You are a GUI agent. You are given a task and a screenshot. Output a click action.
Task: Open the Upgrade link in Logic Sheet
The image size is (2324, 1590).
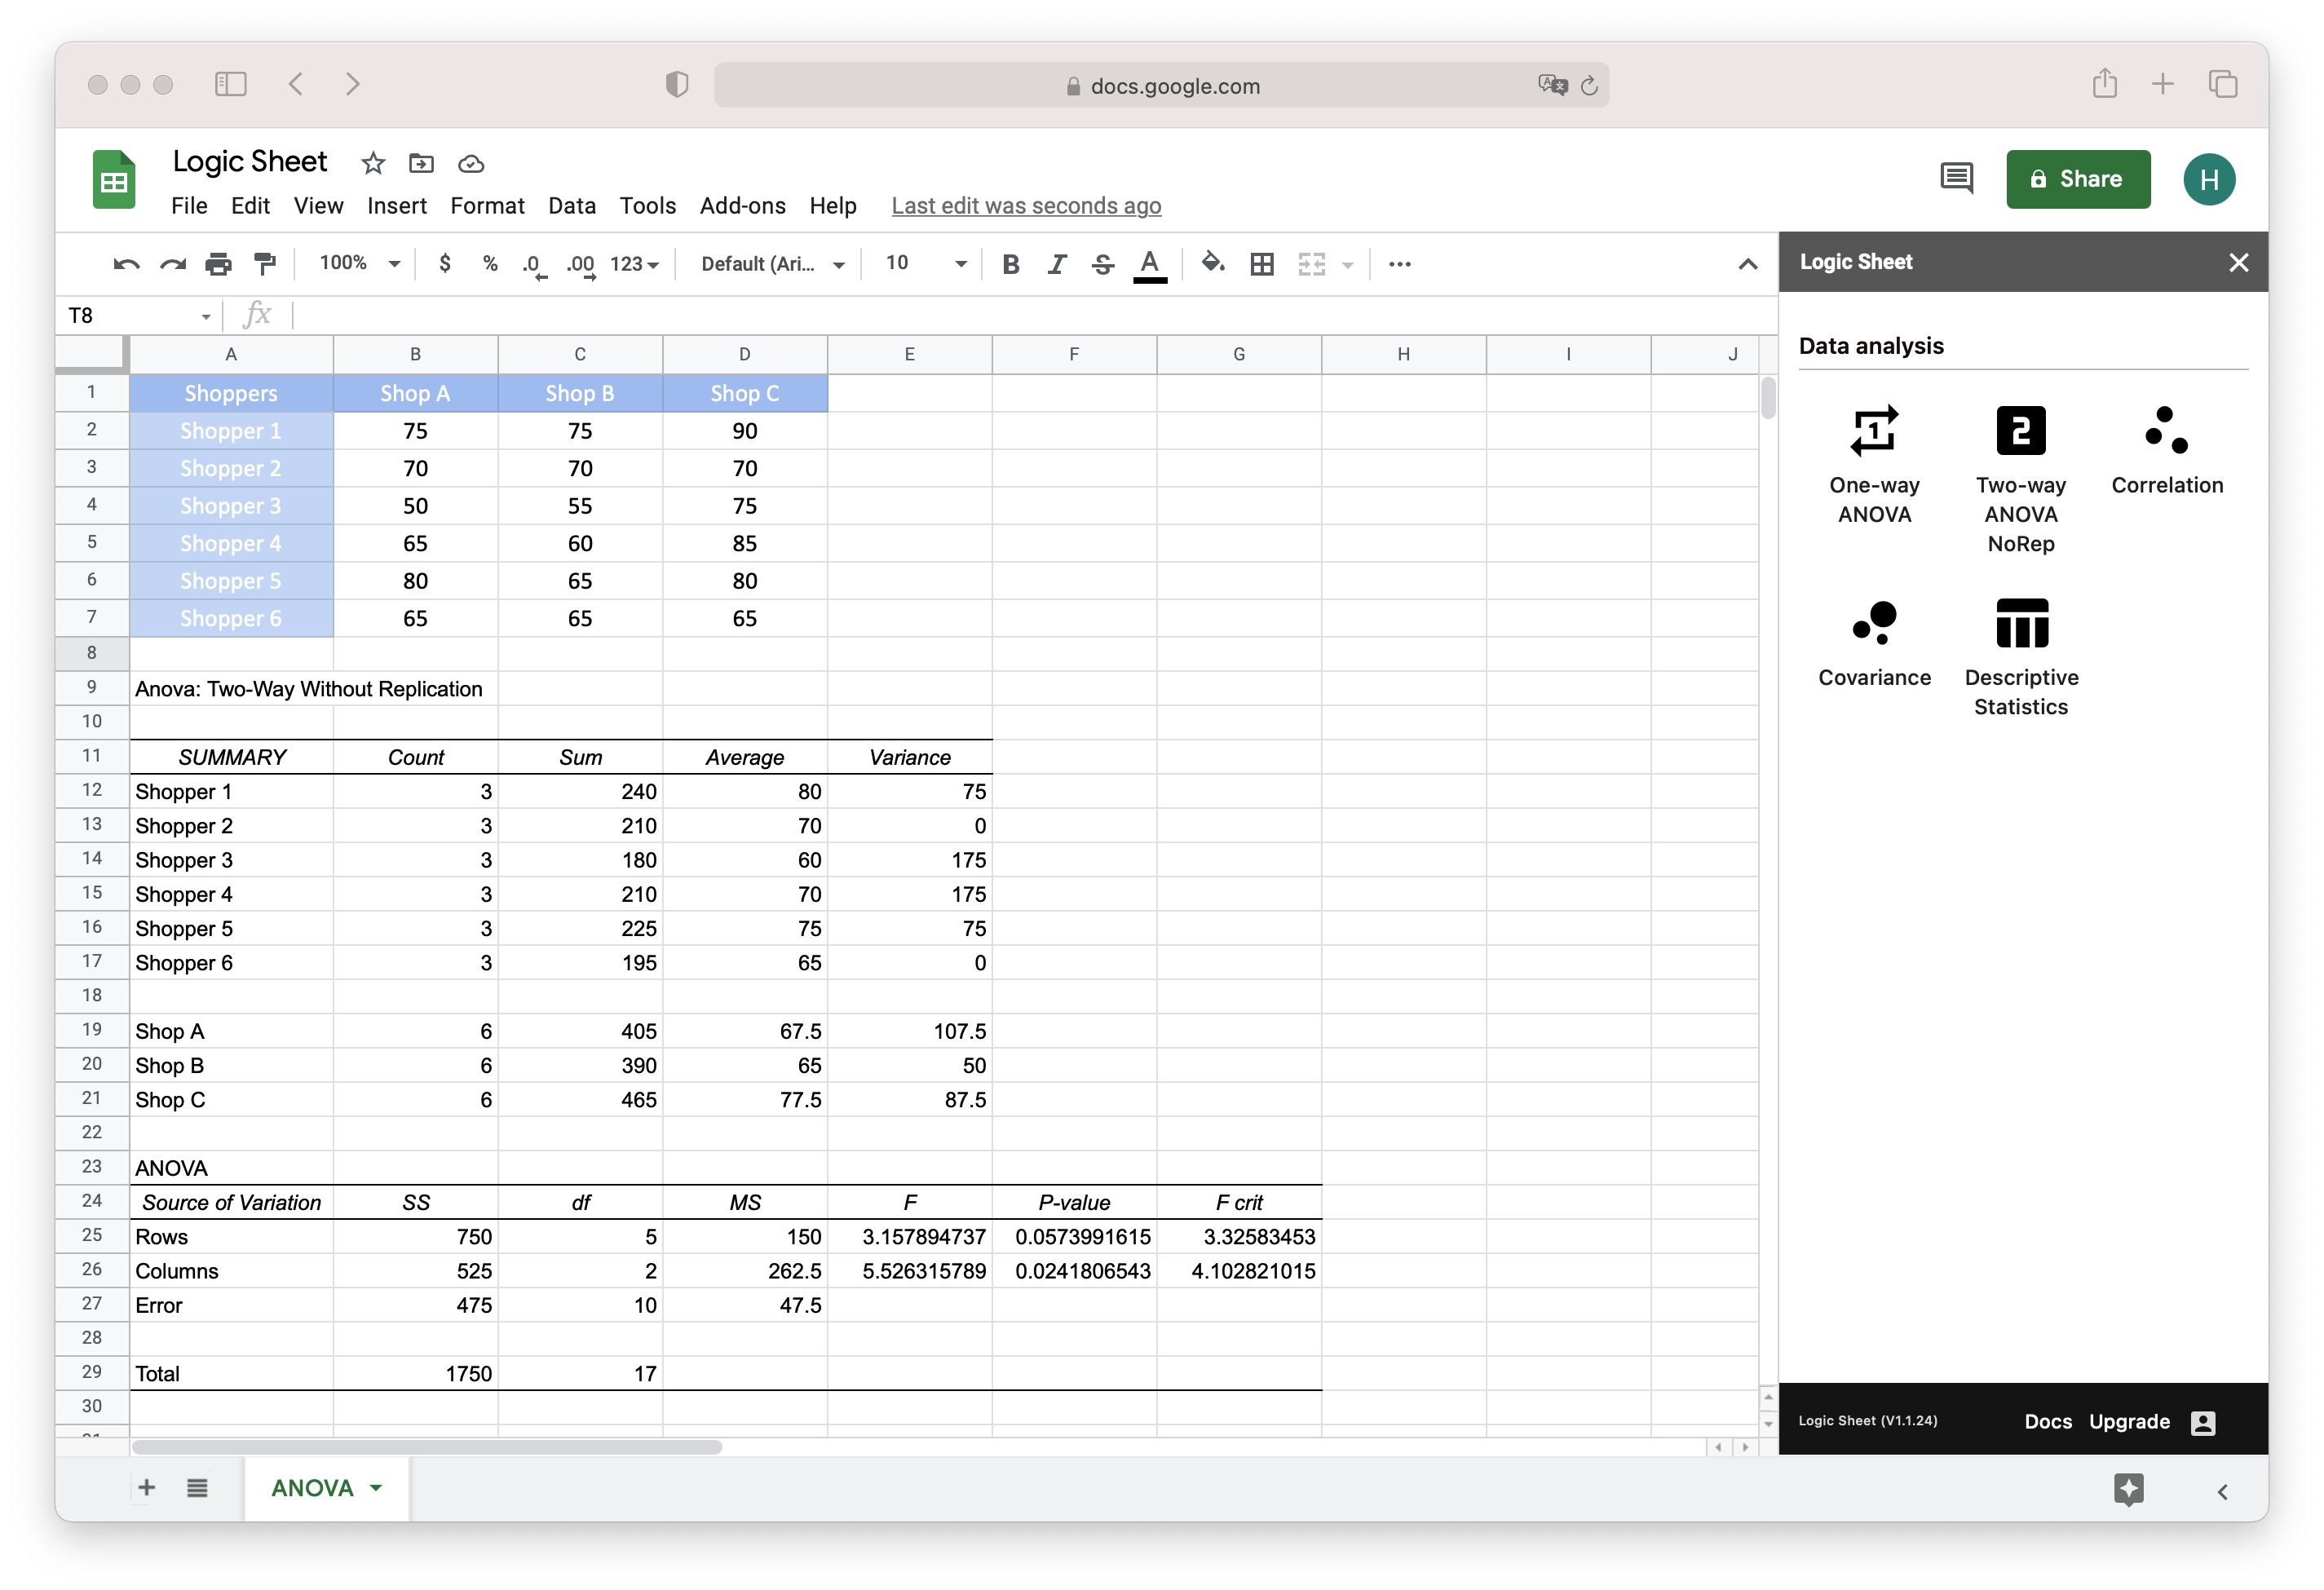pyautogui.click(x=2130, y=1421)
